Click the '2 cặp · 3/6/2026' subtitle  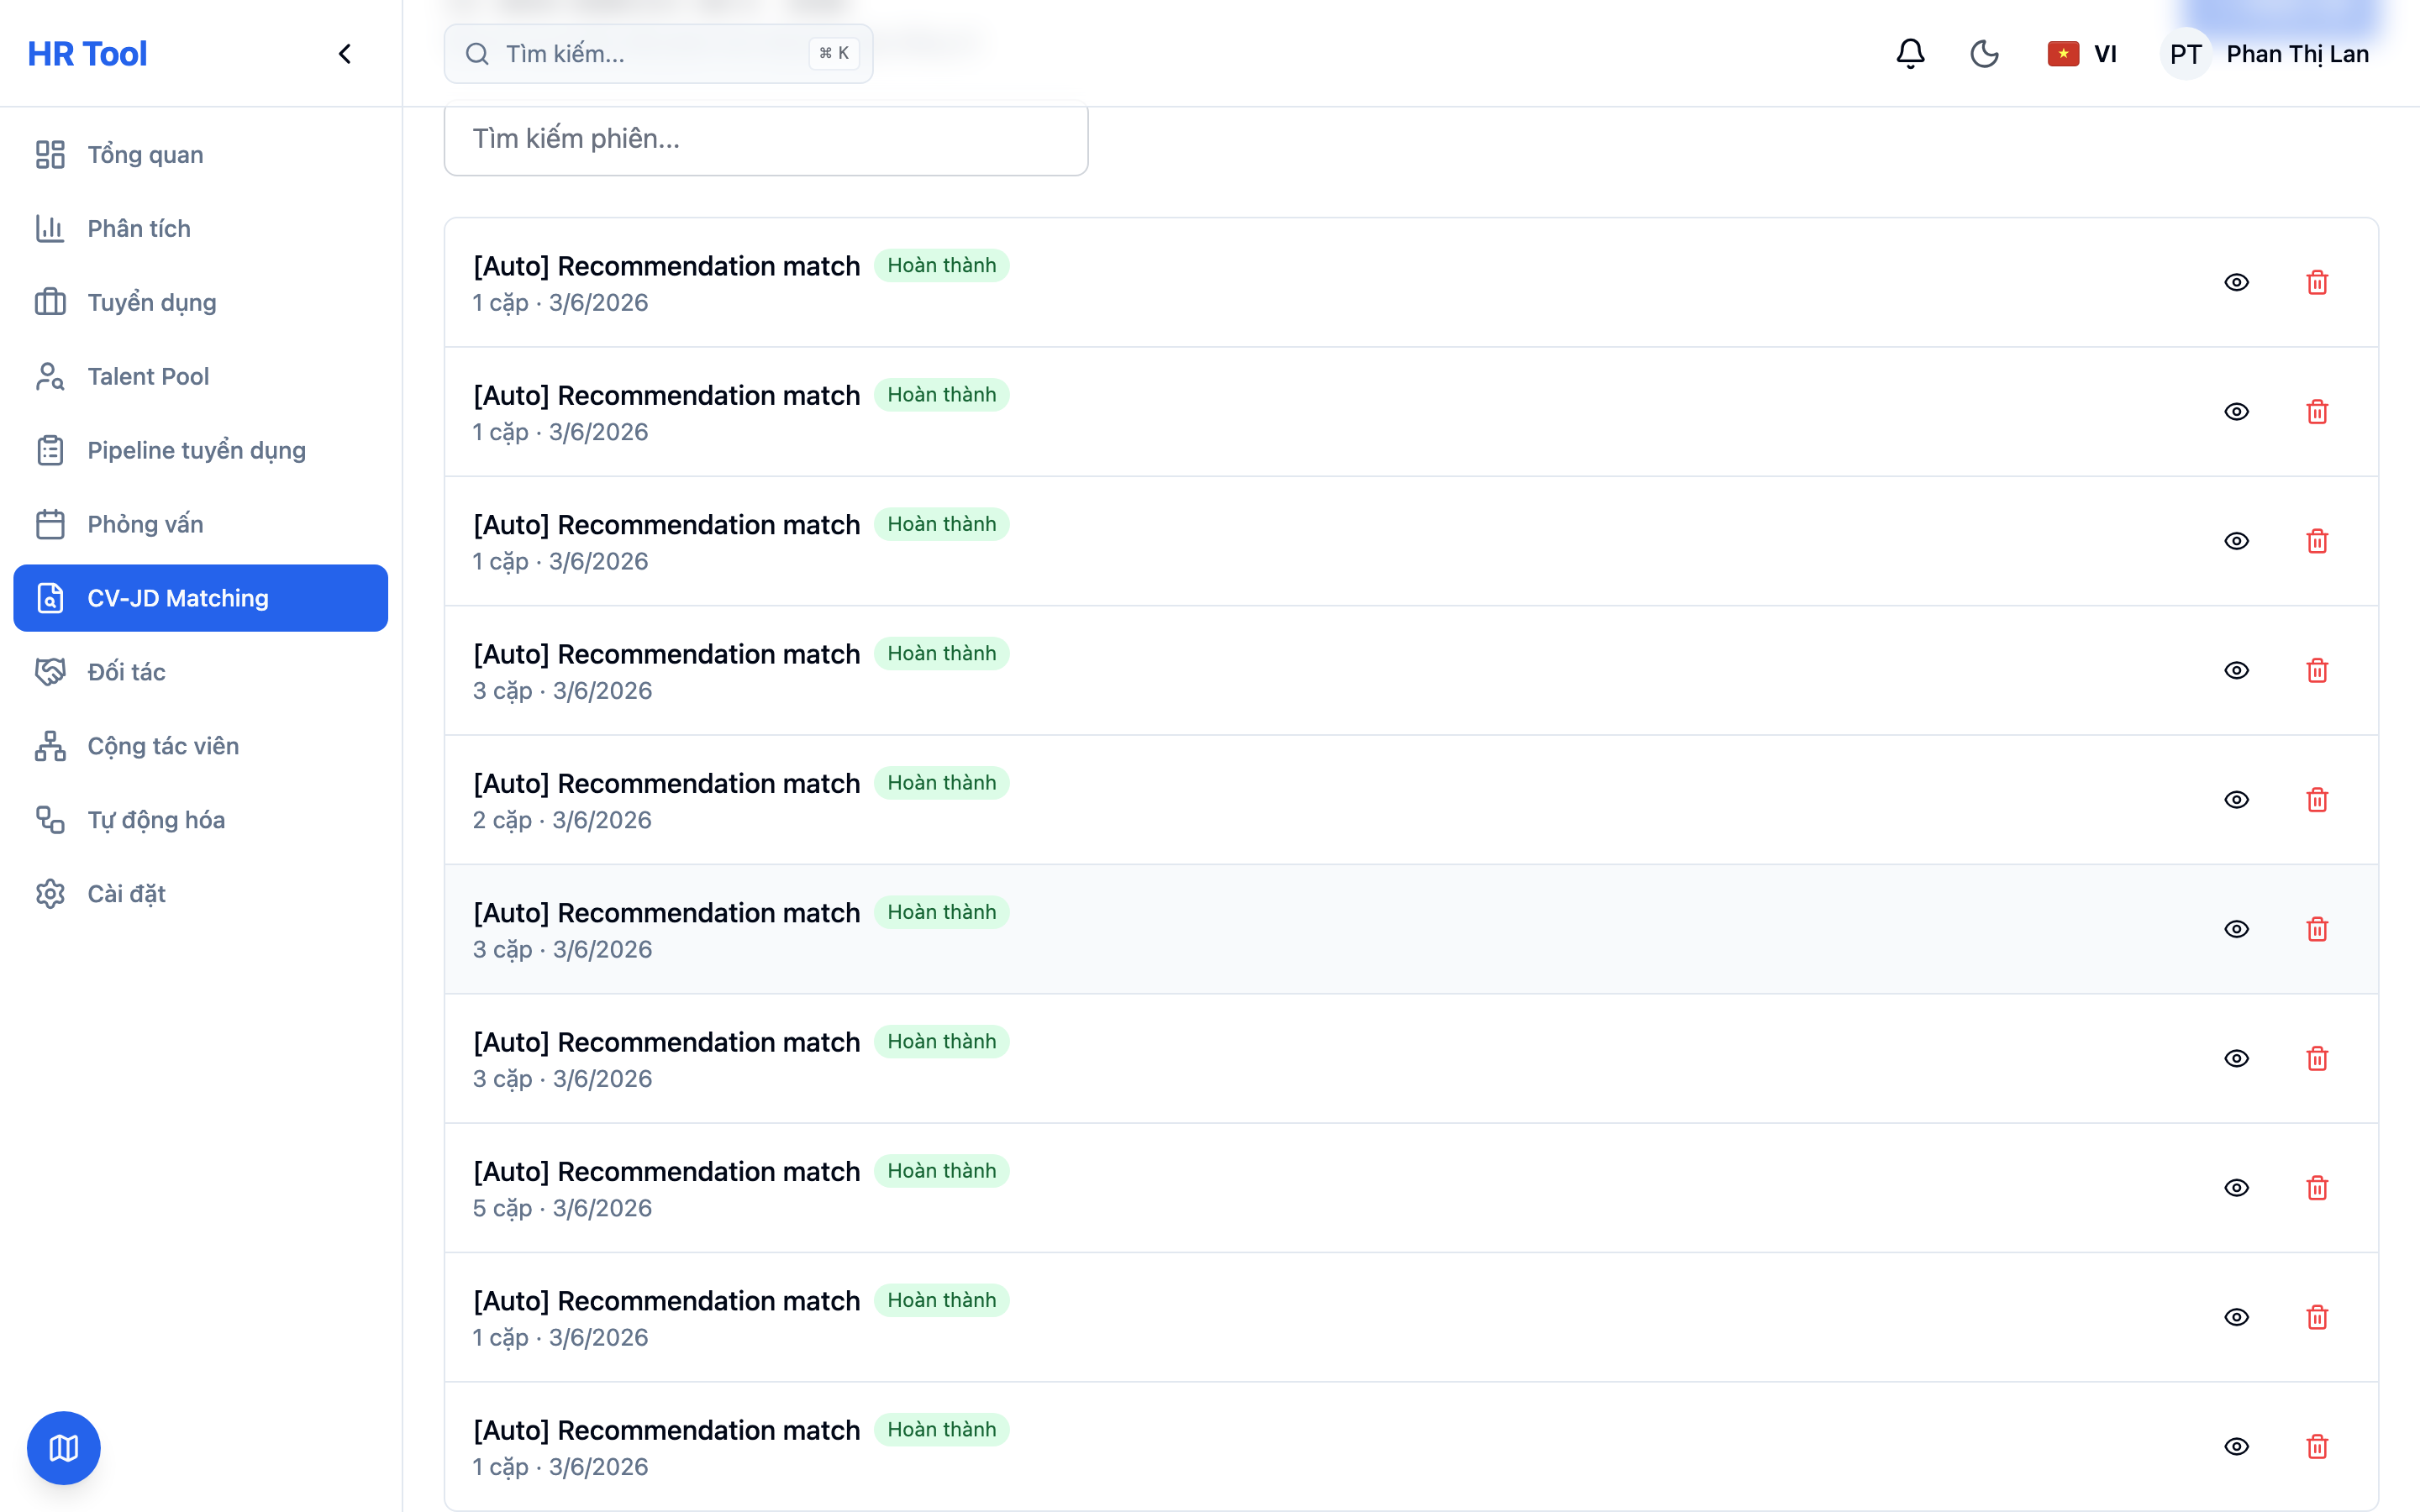[x=562, y=820]
